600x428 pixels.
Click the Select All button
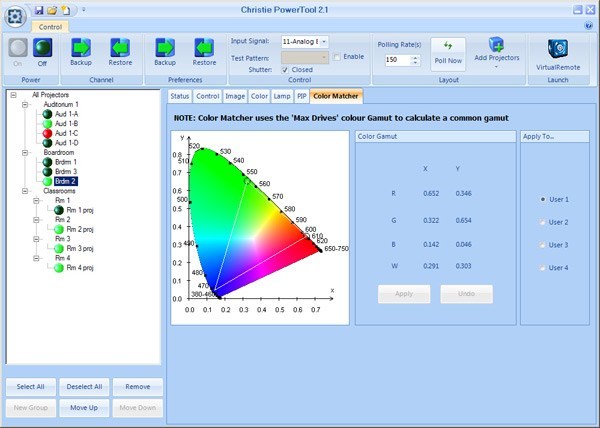31,387
